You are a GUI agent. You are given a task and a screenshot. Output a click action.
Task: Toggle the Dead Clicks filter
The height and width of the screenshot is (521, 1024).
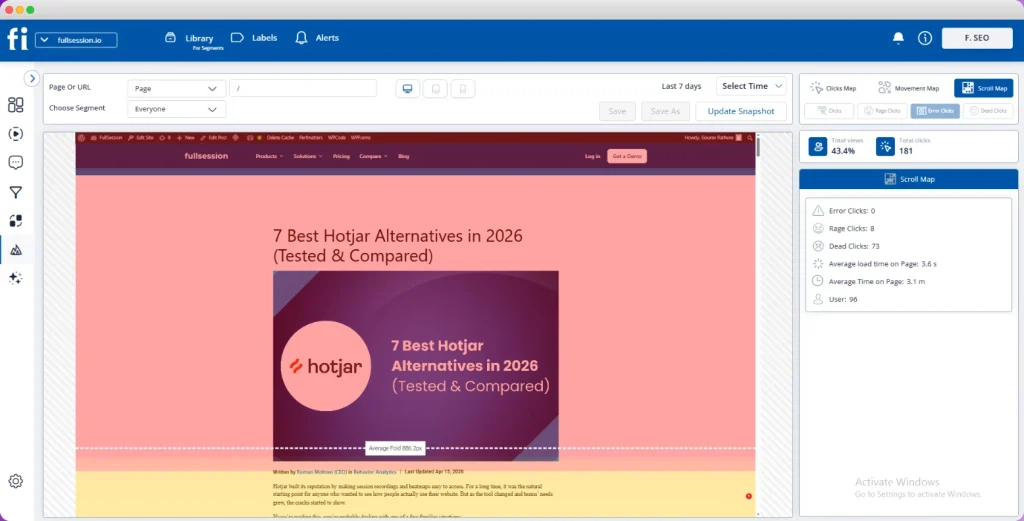pyautogui.click(x=988, y=111)
